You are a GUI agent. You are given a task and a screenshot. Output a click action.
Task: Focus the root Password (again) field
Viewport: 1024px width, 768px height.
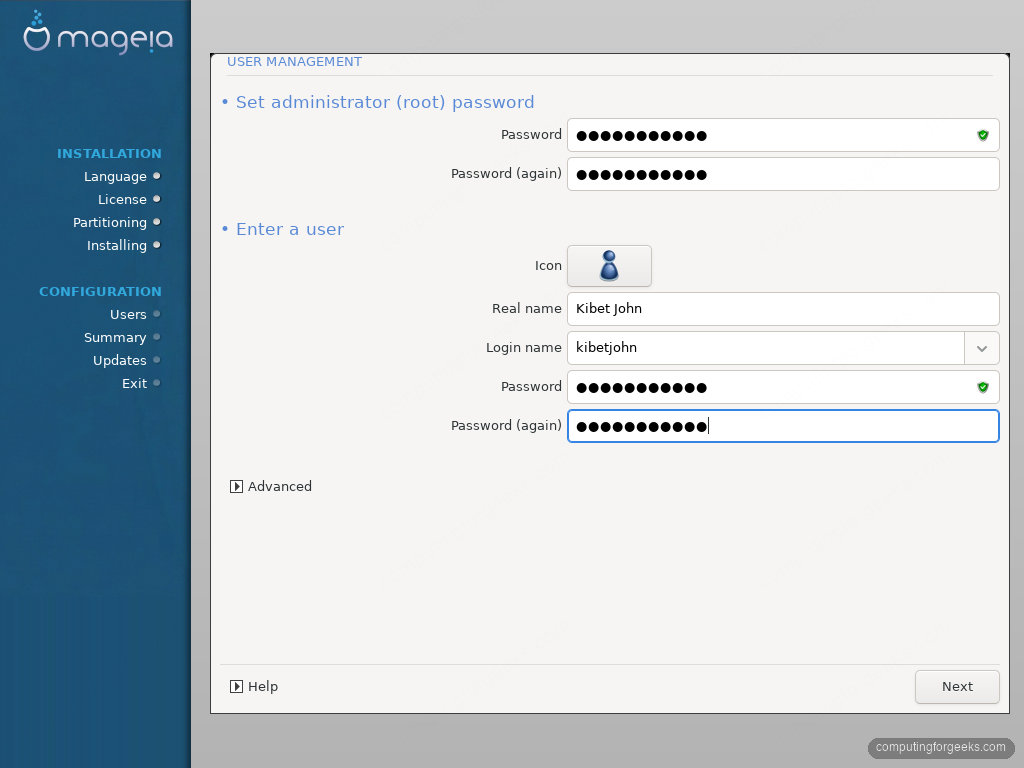coord(783,174)
